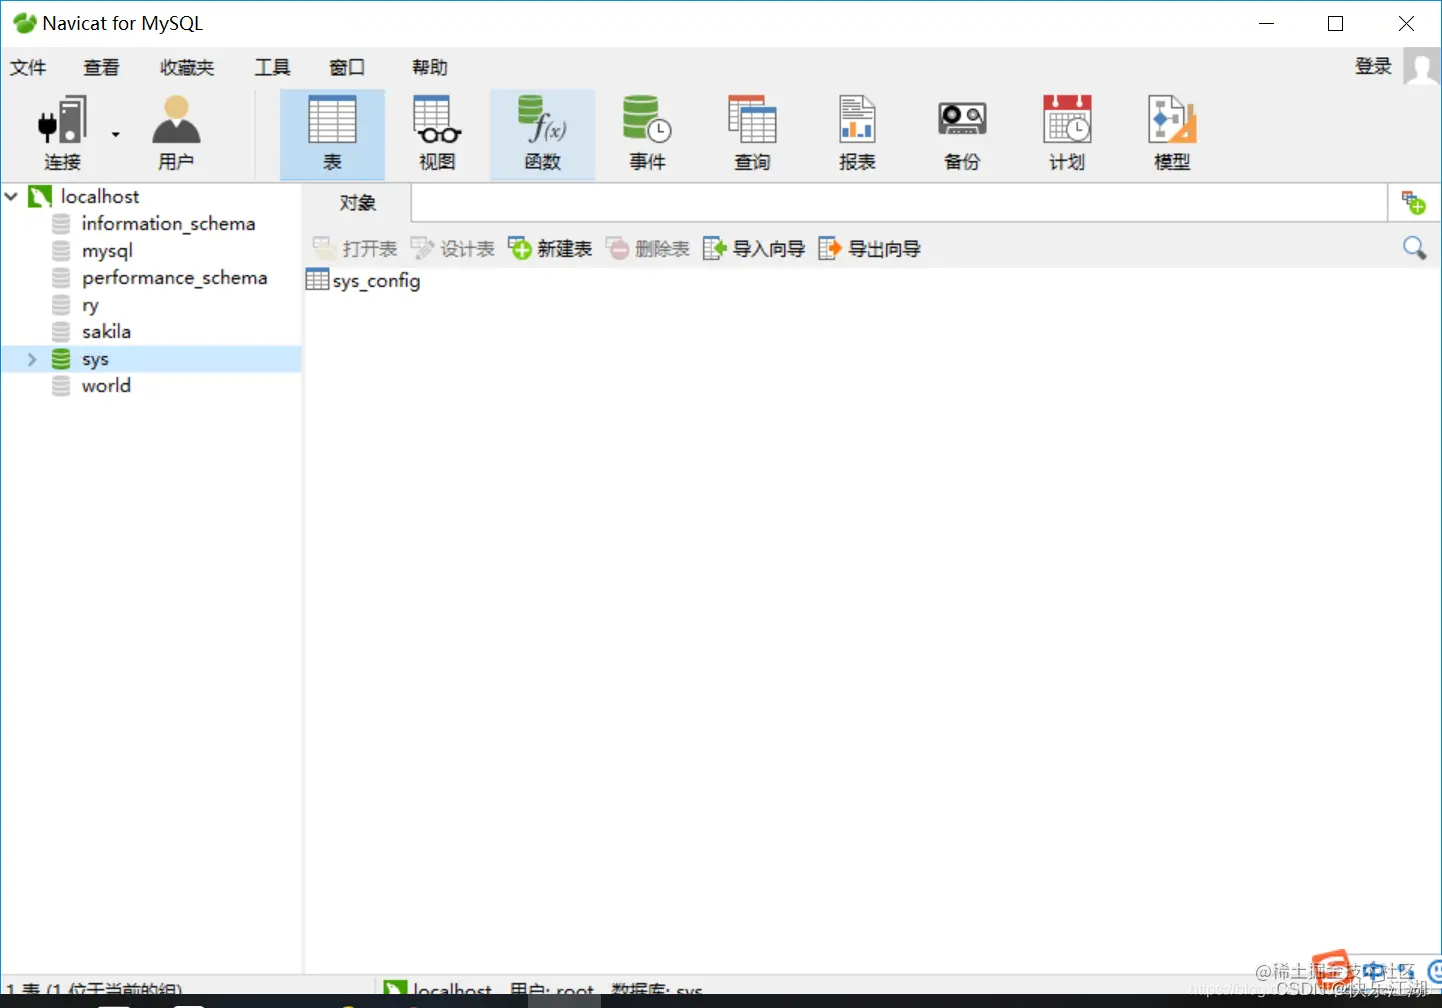Image resolution: width=1442 pixels, height=1008 pixels.
Task: Click the empty tab bar field beside 对象
Action: pyautogui.click(x=898, y=203)
